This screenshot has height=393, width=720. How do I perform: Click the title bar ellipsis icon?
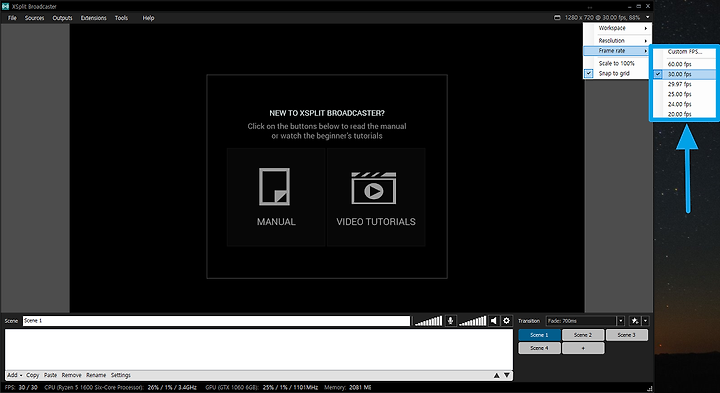(x=590, y=7)
